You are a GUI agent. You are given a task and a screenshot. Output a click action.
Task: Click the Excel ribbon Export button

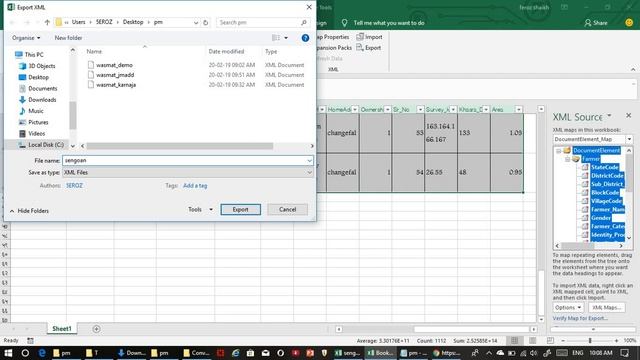[x=369, y=48]
